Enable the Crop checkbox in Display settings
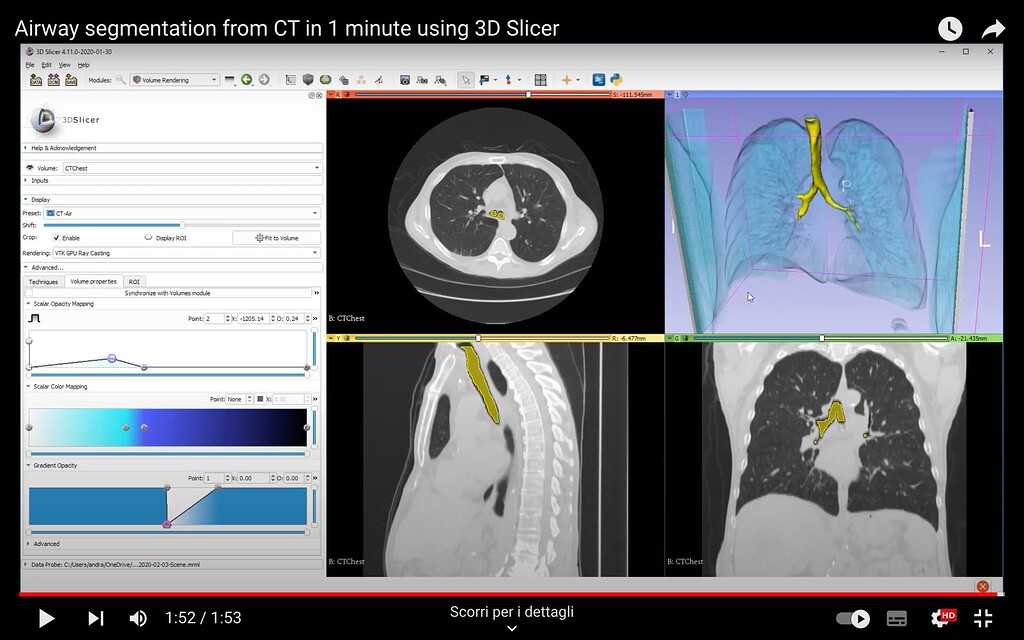 pyautogui.click(x=57, y=238)
